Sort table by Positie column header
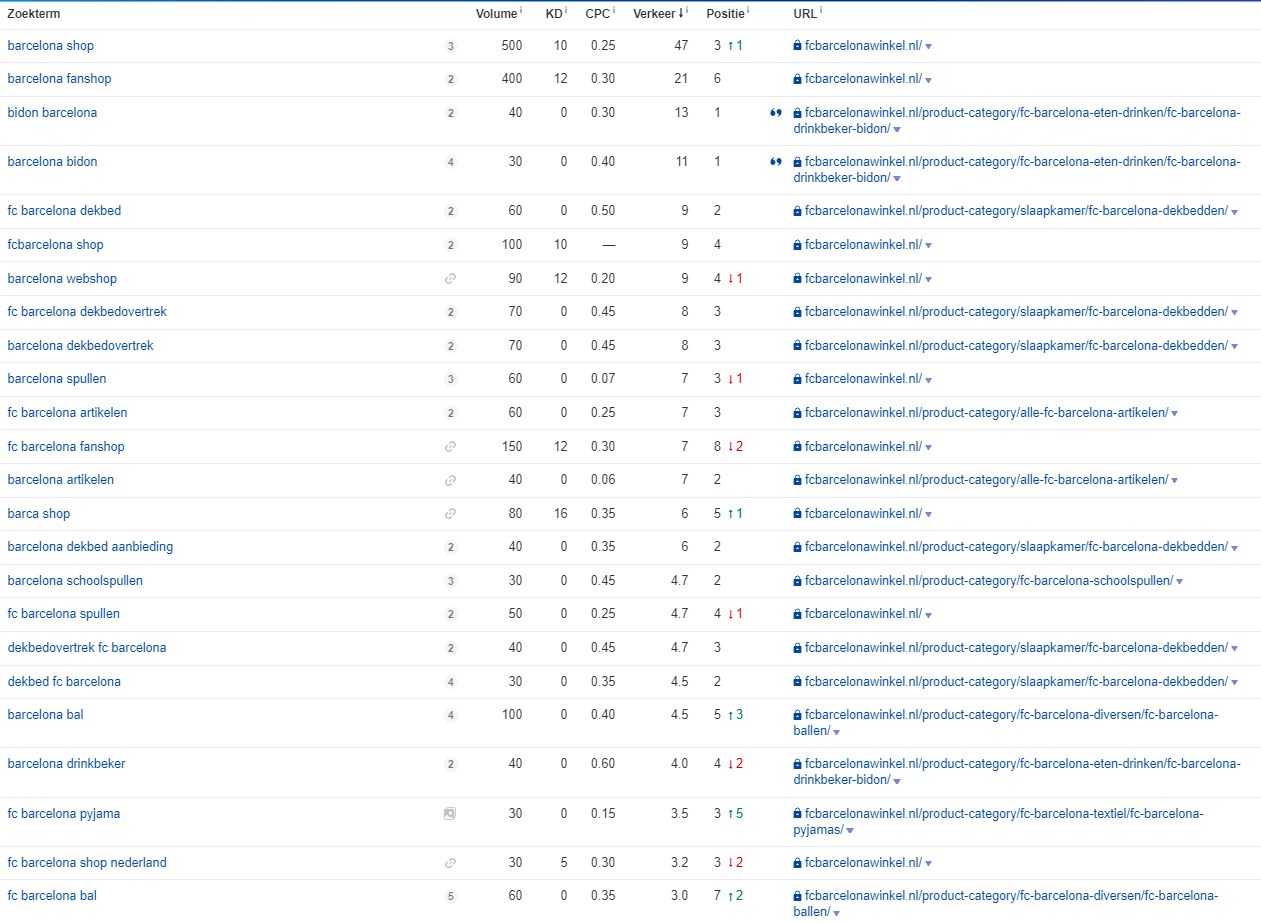 click(x=725, y=13)
